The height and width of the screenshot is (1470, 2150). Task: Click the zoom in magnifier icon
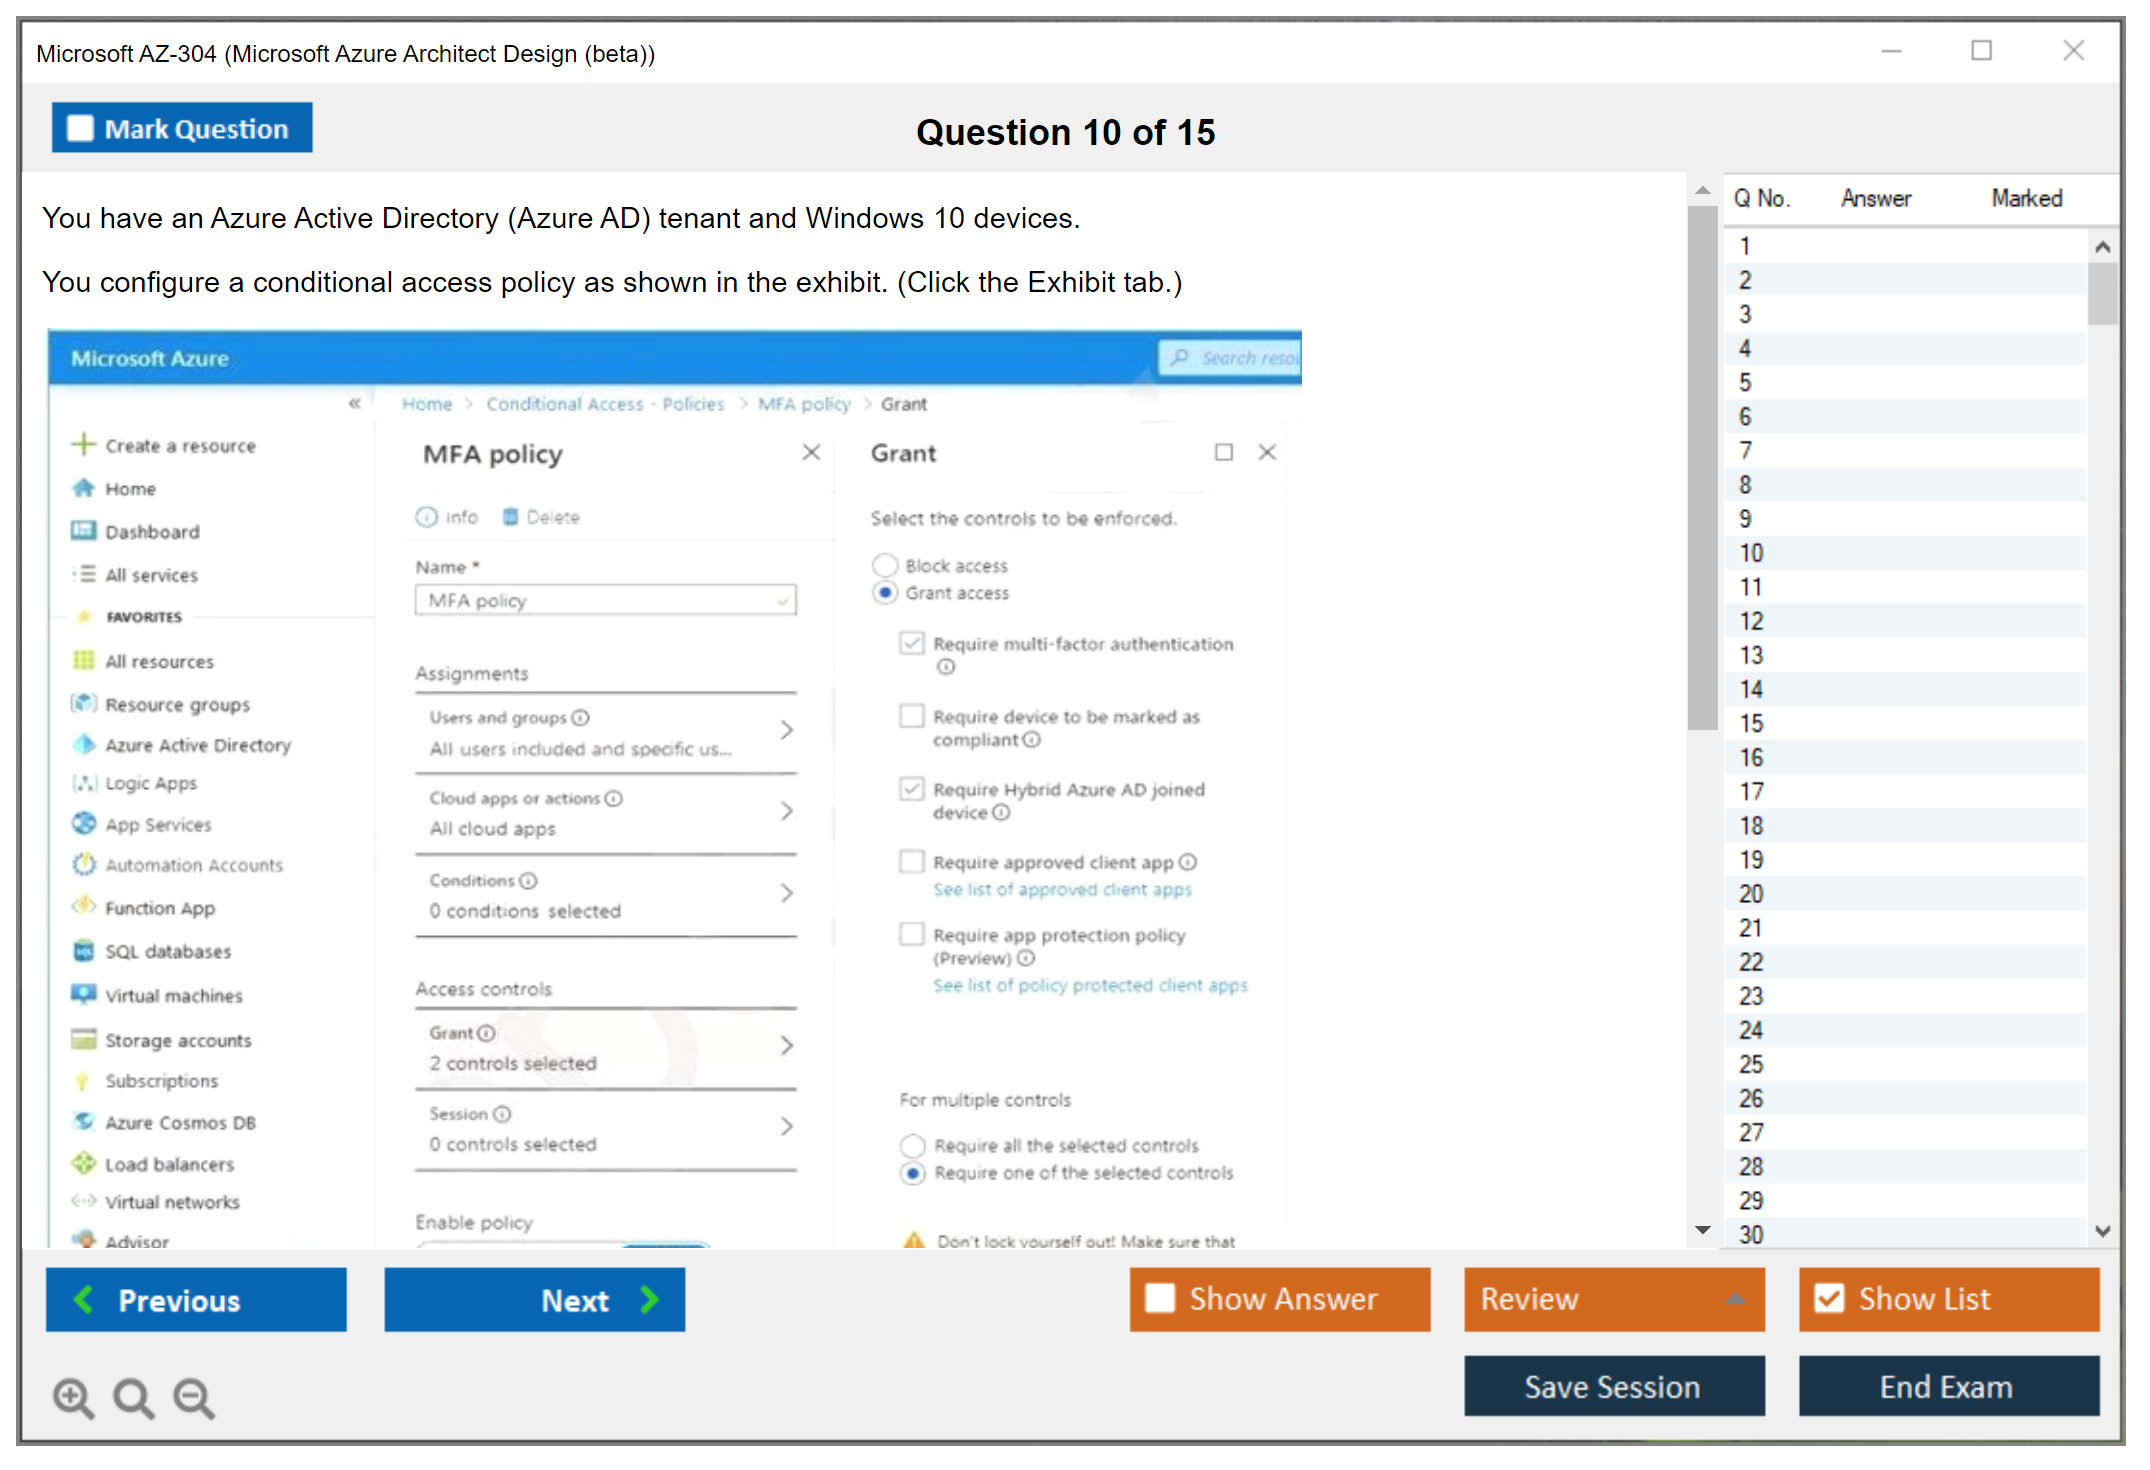[x=73, y=1397]
